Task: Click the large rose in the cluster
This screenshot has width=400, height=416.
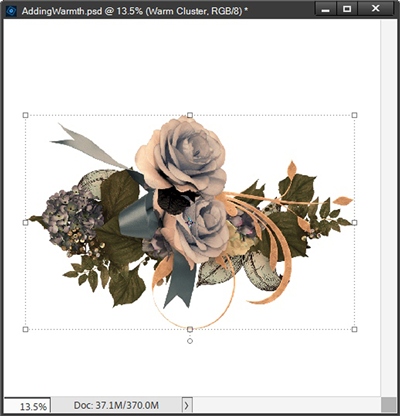Action: pyautogui.click(x=182, y=157)
